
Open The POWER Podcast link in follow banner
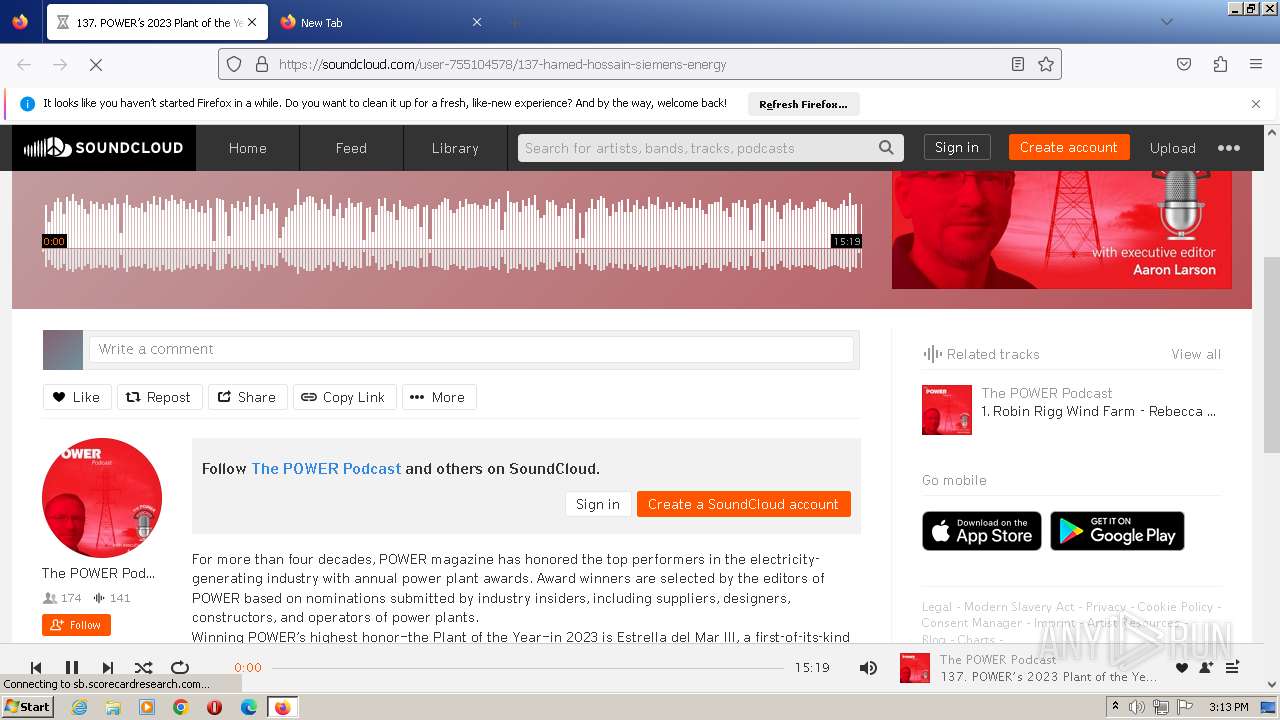tap(326, 468)
